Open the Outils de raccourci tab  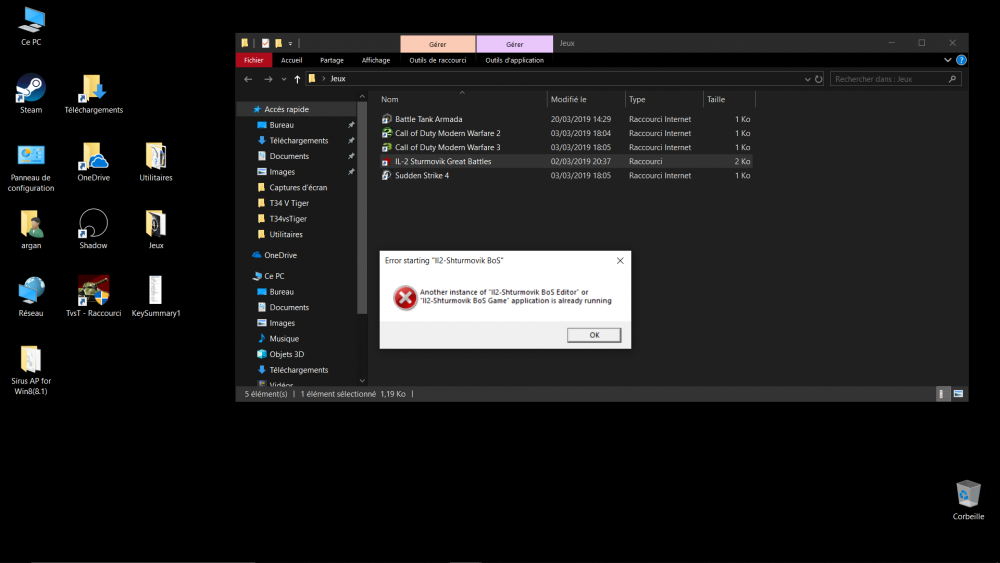click(x=438, y=60)
